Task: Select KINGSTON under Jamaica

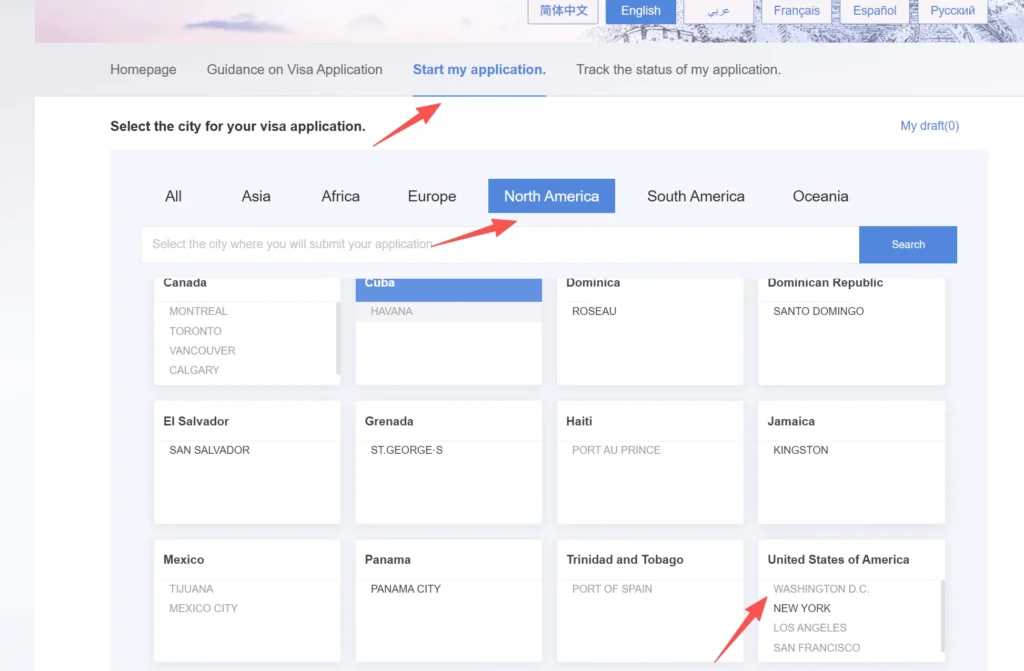Action: click(x=800, y=450)
